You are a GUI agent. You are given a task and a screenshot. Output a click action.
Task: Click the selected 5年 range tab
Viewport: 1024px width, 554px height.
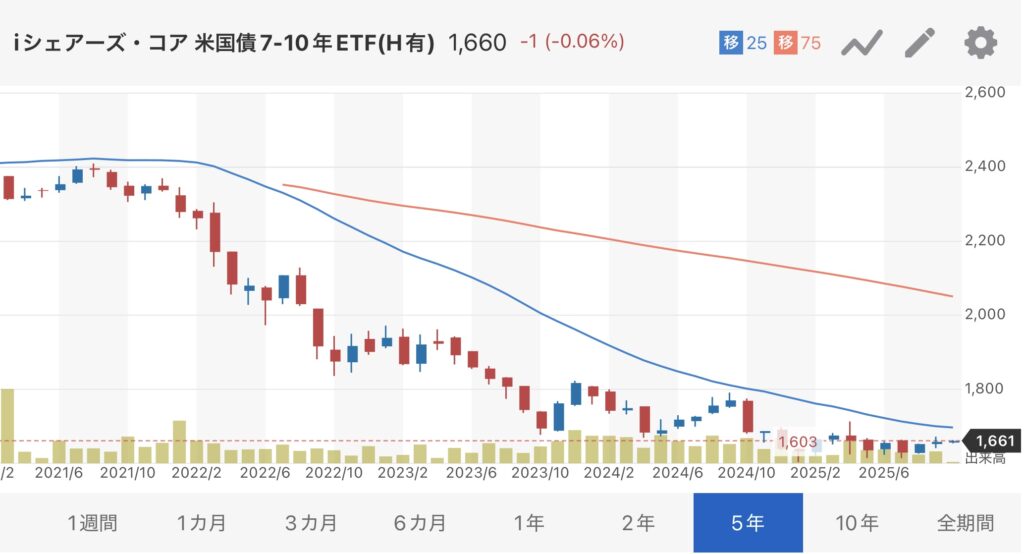tap(747, 523)
